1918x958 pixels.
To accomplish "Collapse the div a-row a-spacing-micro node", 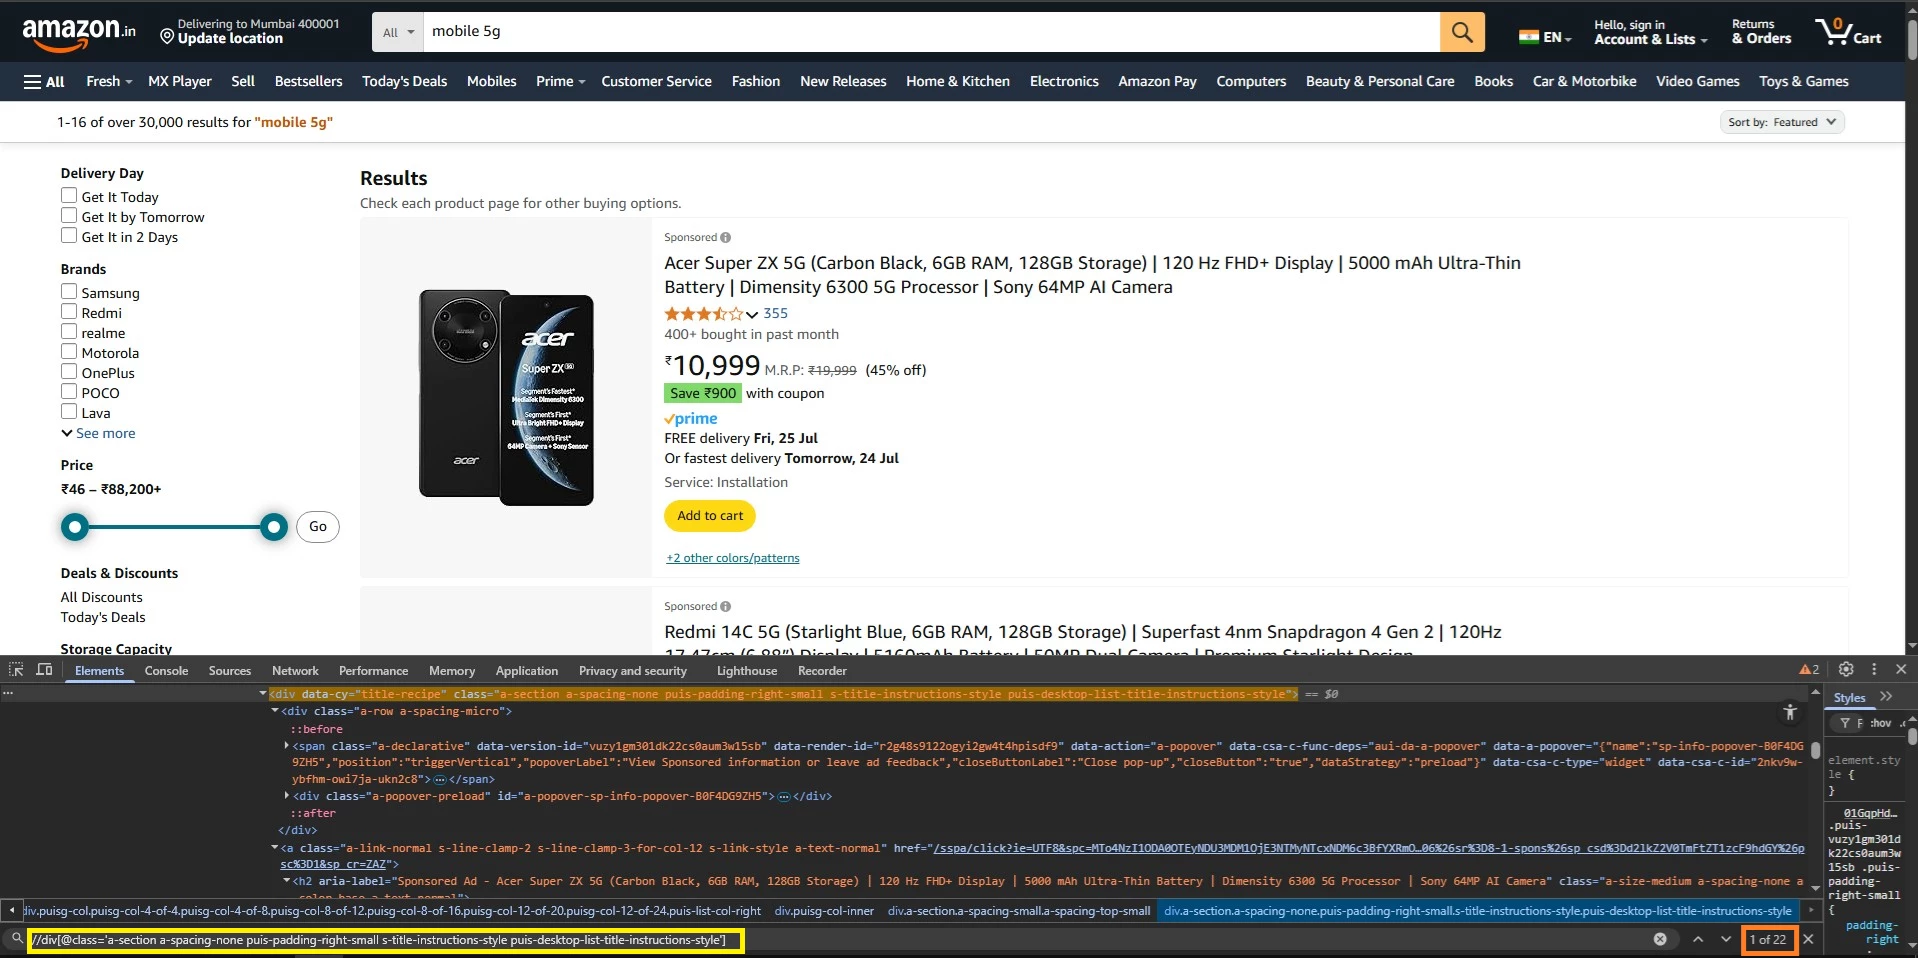I will pyautogui.click(x=275, y=711).
